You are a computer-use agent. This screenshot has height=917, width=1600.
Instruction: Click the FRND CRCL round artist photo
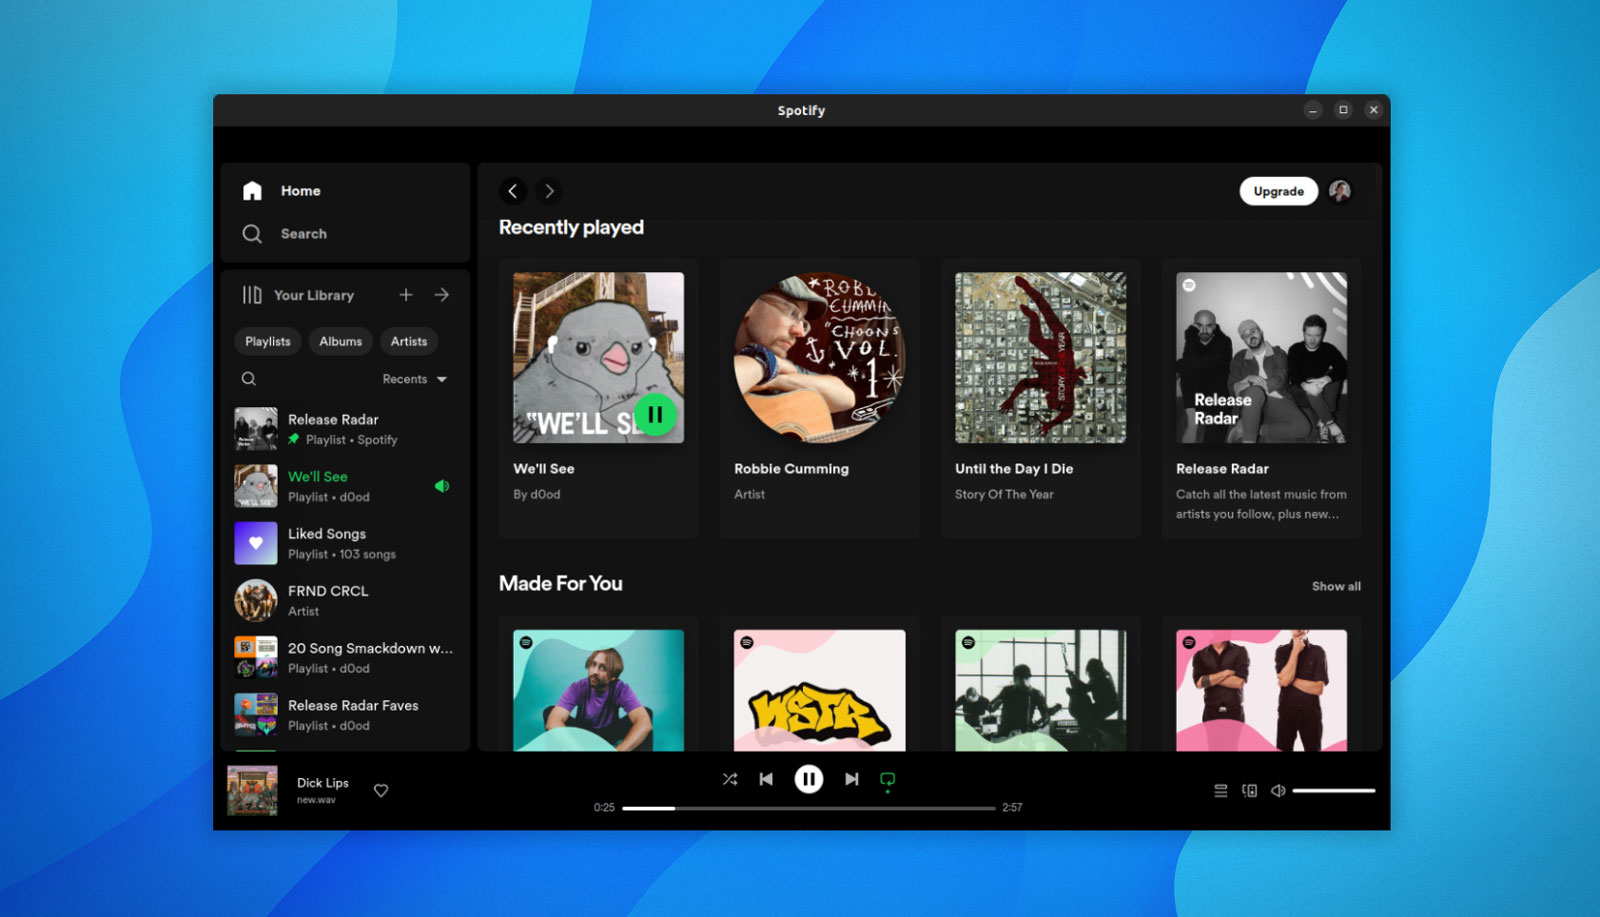(256, 600)
